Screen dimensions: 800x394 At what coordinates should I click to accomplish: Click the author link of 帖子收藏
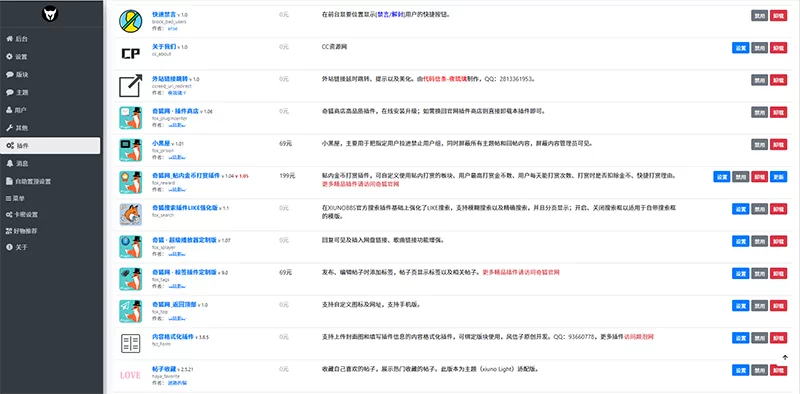(178, 382)
